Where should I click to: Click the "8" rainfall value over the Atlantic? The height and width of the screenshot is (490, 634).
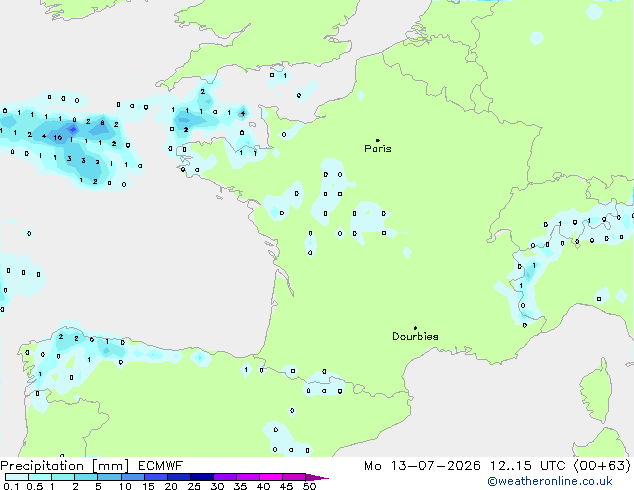[x=102, y=122]
